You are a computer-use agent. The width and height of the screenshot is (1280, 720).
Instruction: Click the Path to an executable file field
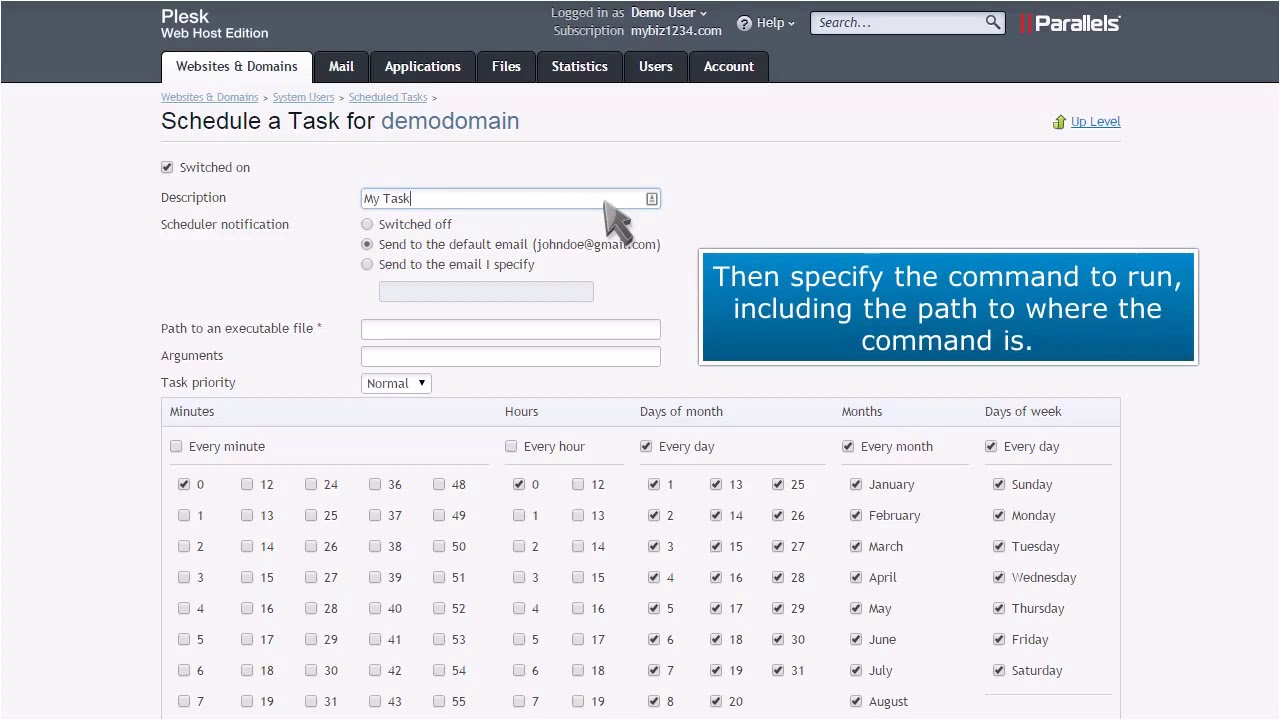[511, 329]
